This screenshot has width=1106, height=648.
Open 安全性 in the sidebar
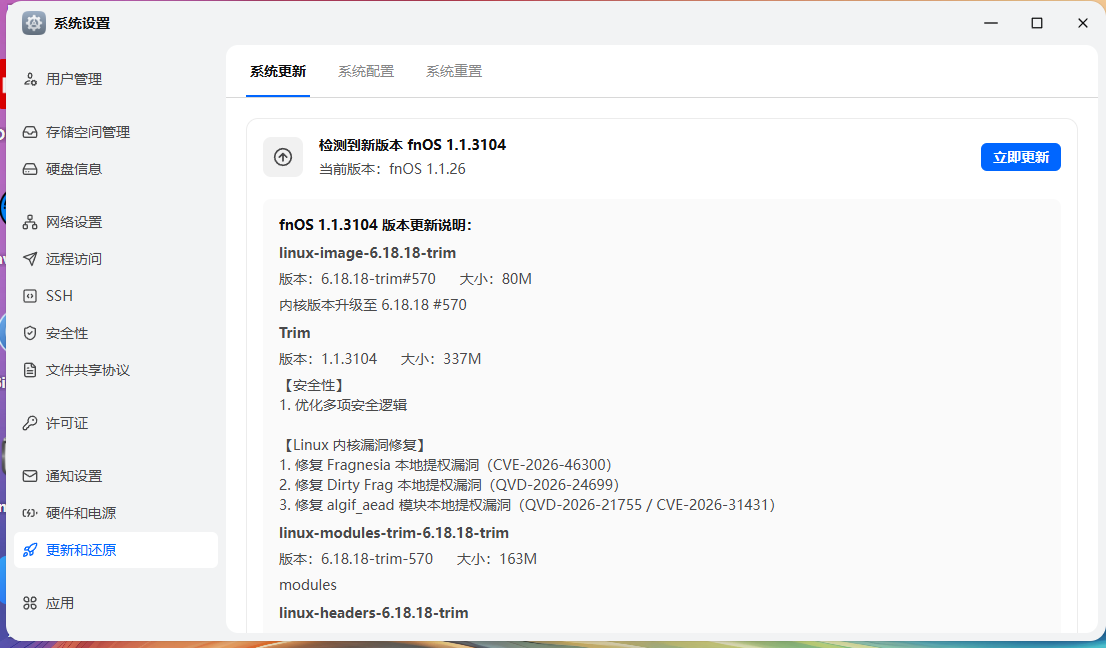(x=116, y=333)
